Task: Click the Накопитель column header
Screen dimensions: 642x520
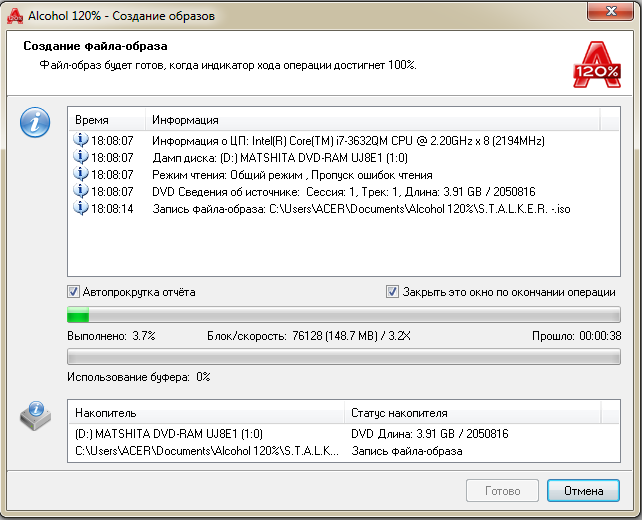Action: click(x=206, y=413)
